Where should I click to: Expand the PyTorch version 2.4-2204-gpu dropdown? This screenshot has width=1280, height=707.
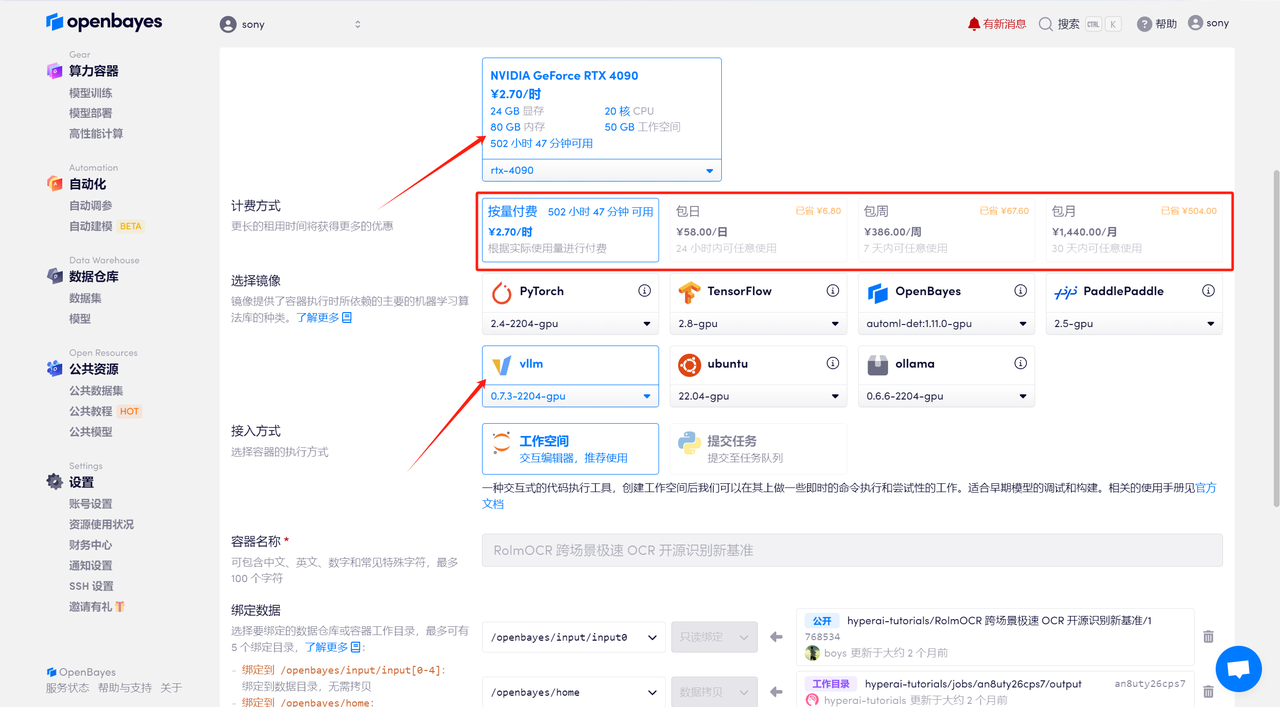pyautogui.click(x=569, y=323)
